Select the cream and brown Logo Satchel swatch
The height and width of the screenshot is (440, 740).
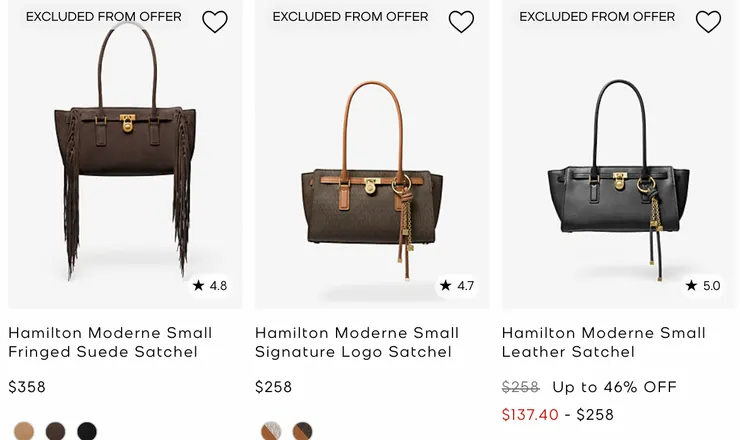tap(271, 431)
